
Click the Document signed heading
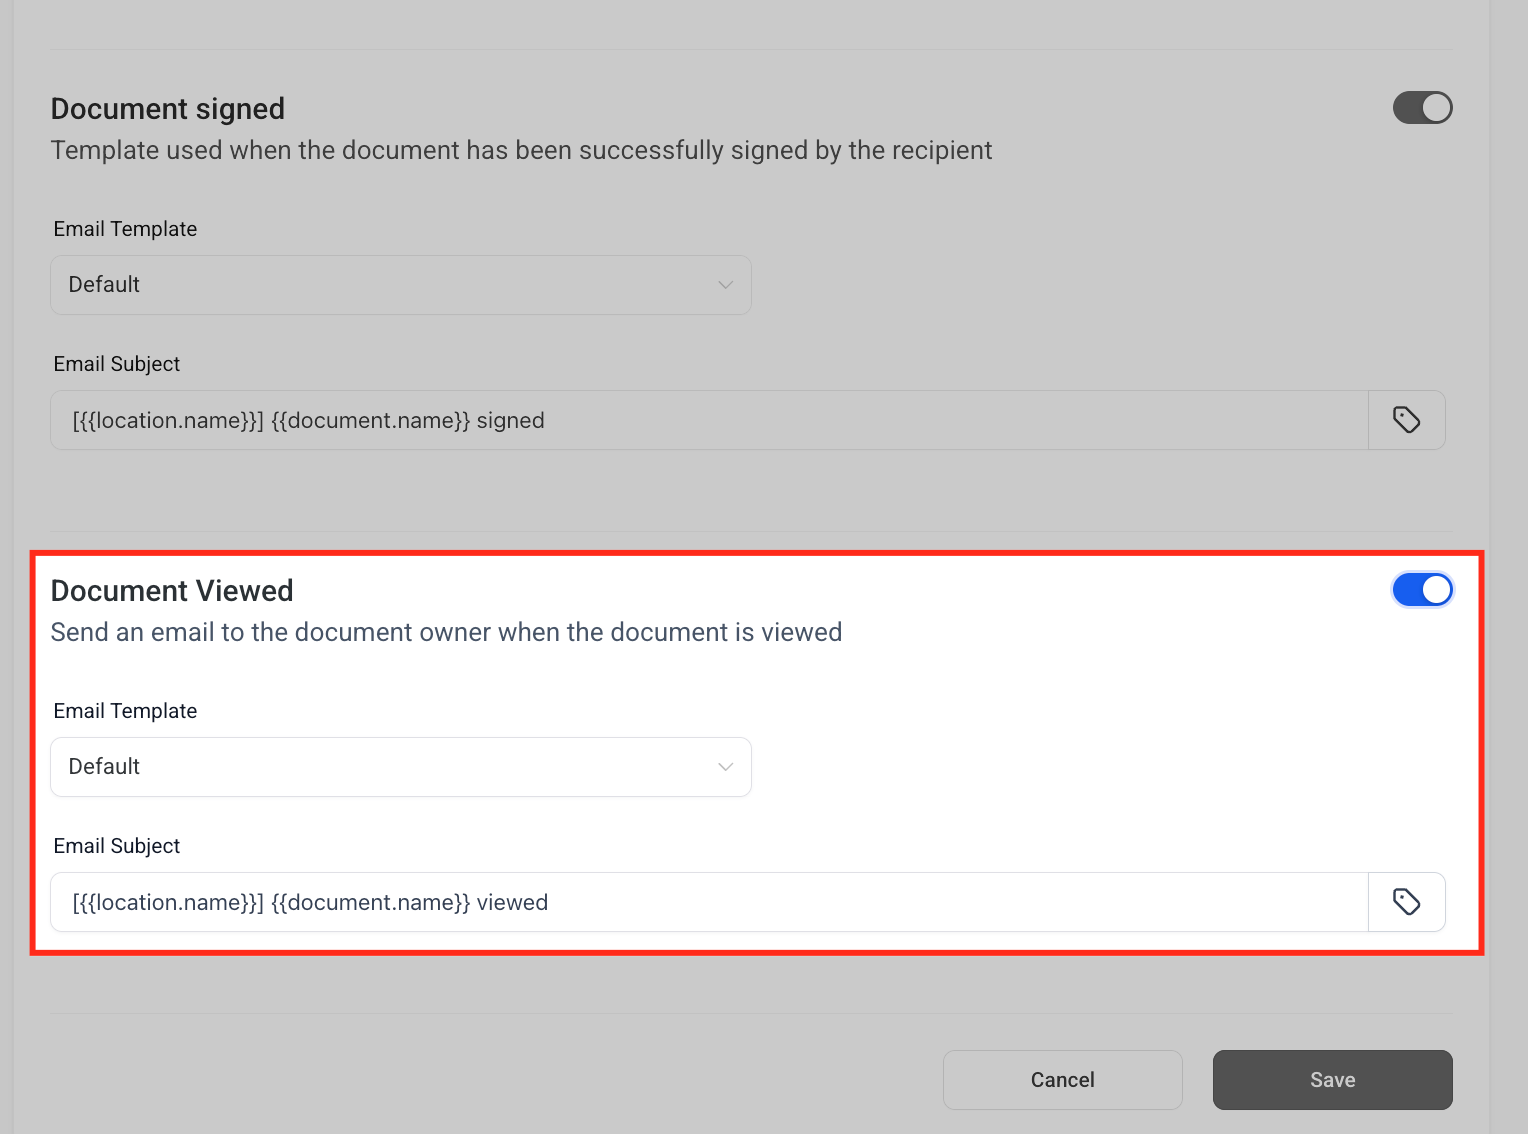[168, 109]
